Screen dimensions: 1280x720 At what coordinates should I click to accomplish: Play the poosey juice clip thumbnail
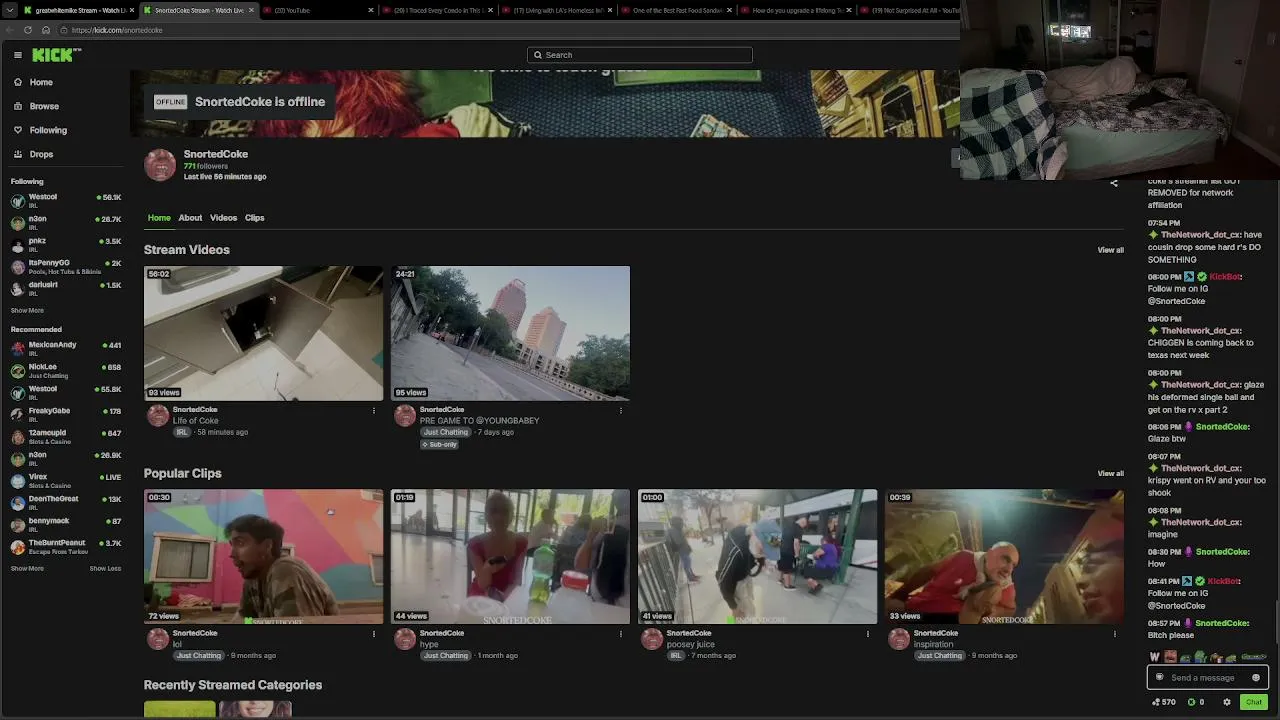point(757,556)
